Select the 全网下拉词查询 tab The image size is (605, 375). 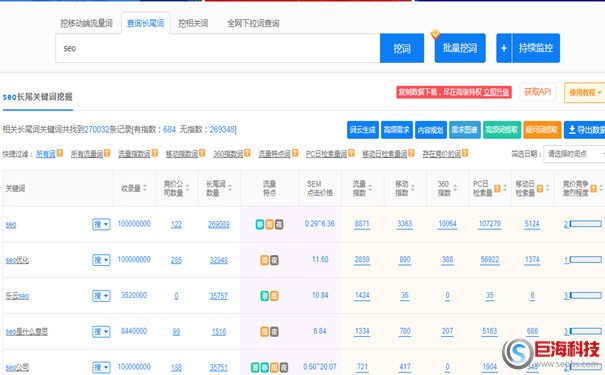pos(253,23)
